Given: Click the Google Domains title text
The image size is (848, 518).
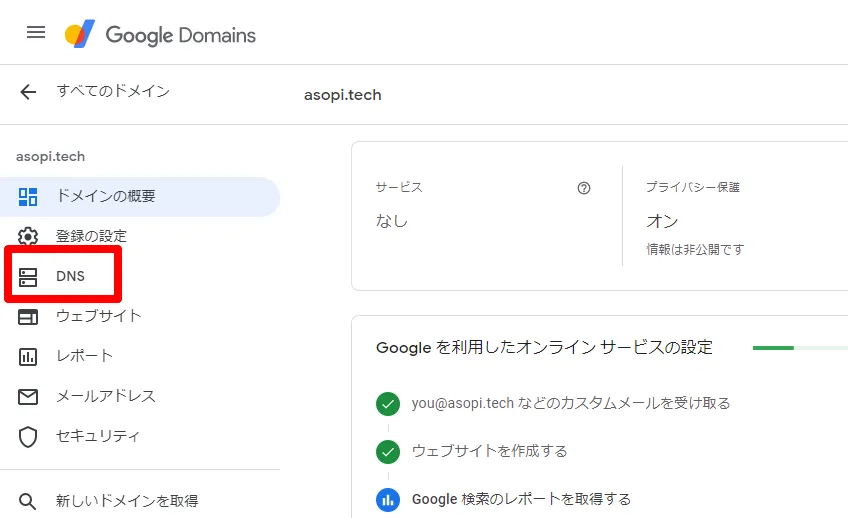Looking at the screenshot, I should coord(181,35).
